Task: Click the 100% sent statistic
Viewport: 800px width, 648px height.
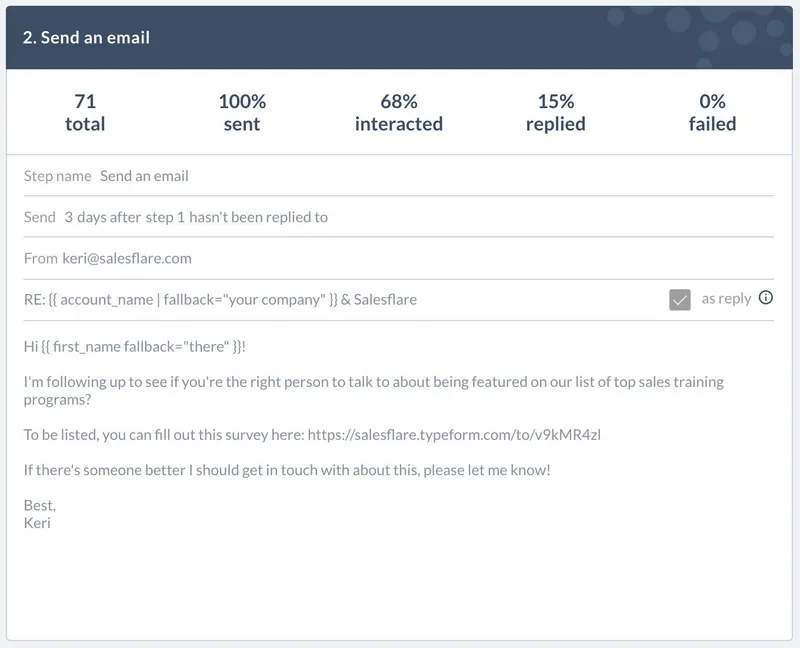Action: [x=242, y=112]
